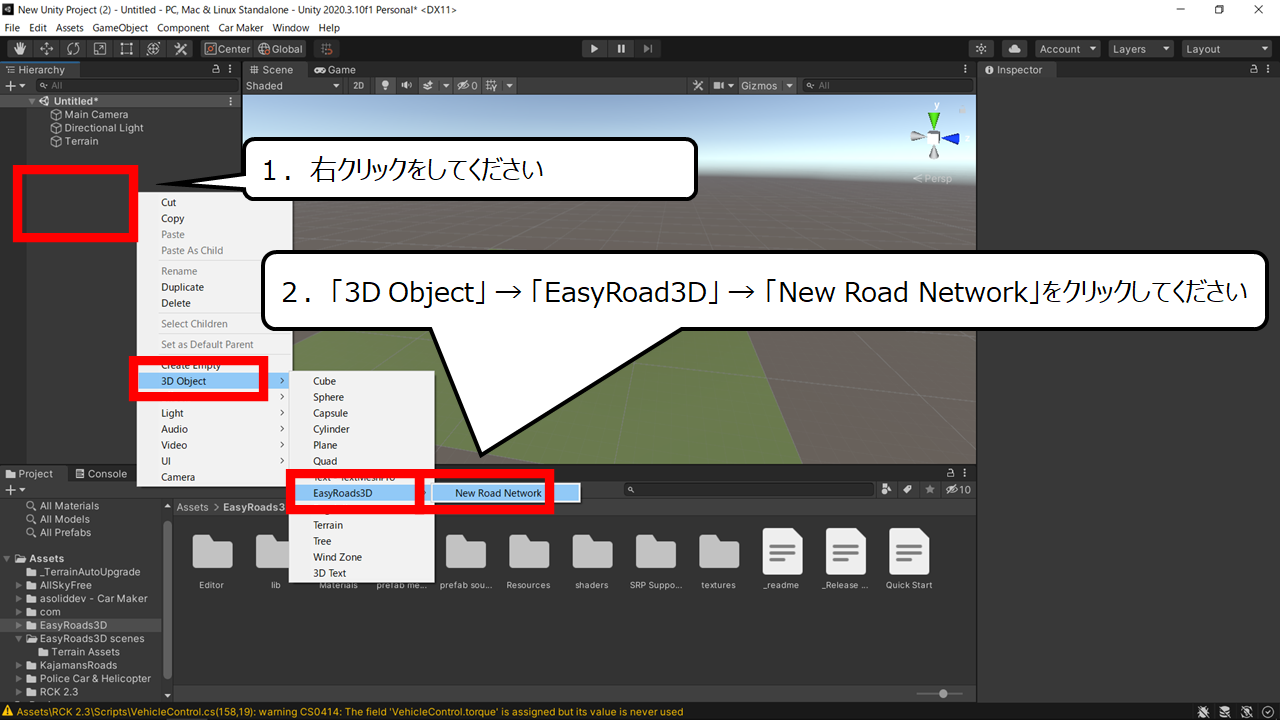The width and height of the screenshot is (1280, 720).
Task: Select the Scale tool
Action: click(100, 49)
